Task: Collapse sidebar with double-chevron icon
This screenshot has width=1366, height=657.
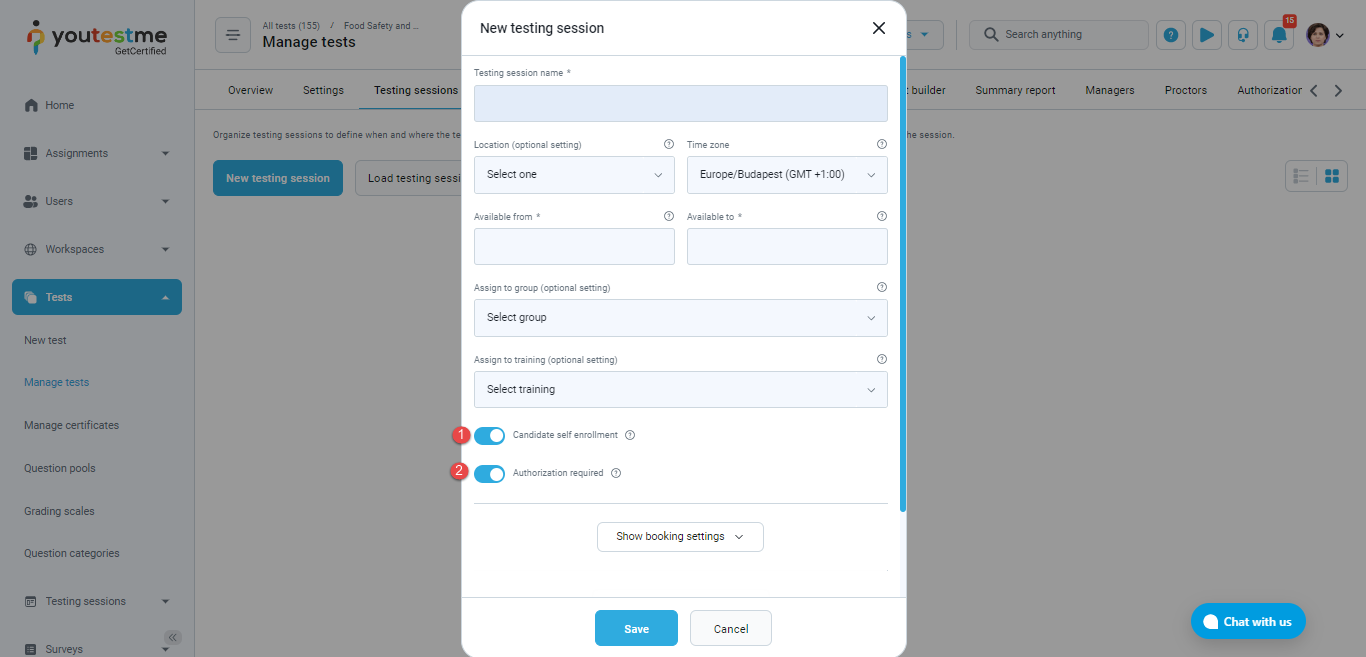Action: (x=173, y=637)
